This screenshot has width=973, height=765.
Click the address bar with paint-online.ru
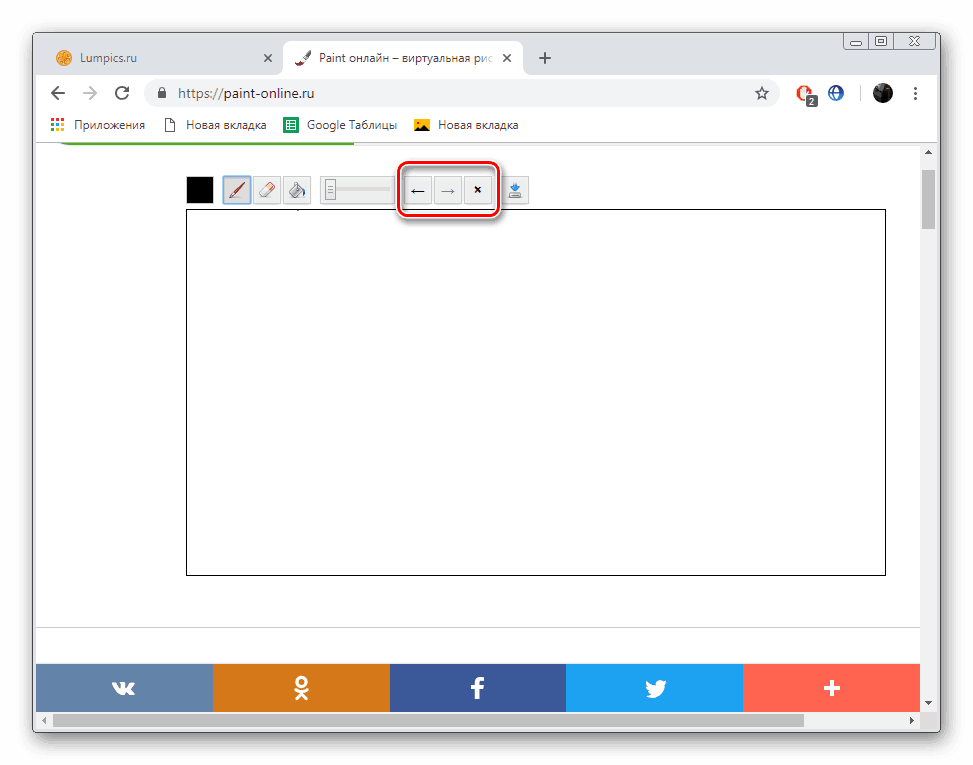[462, 93]
